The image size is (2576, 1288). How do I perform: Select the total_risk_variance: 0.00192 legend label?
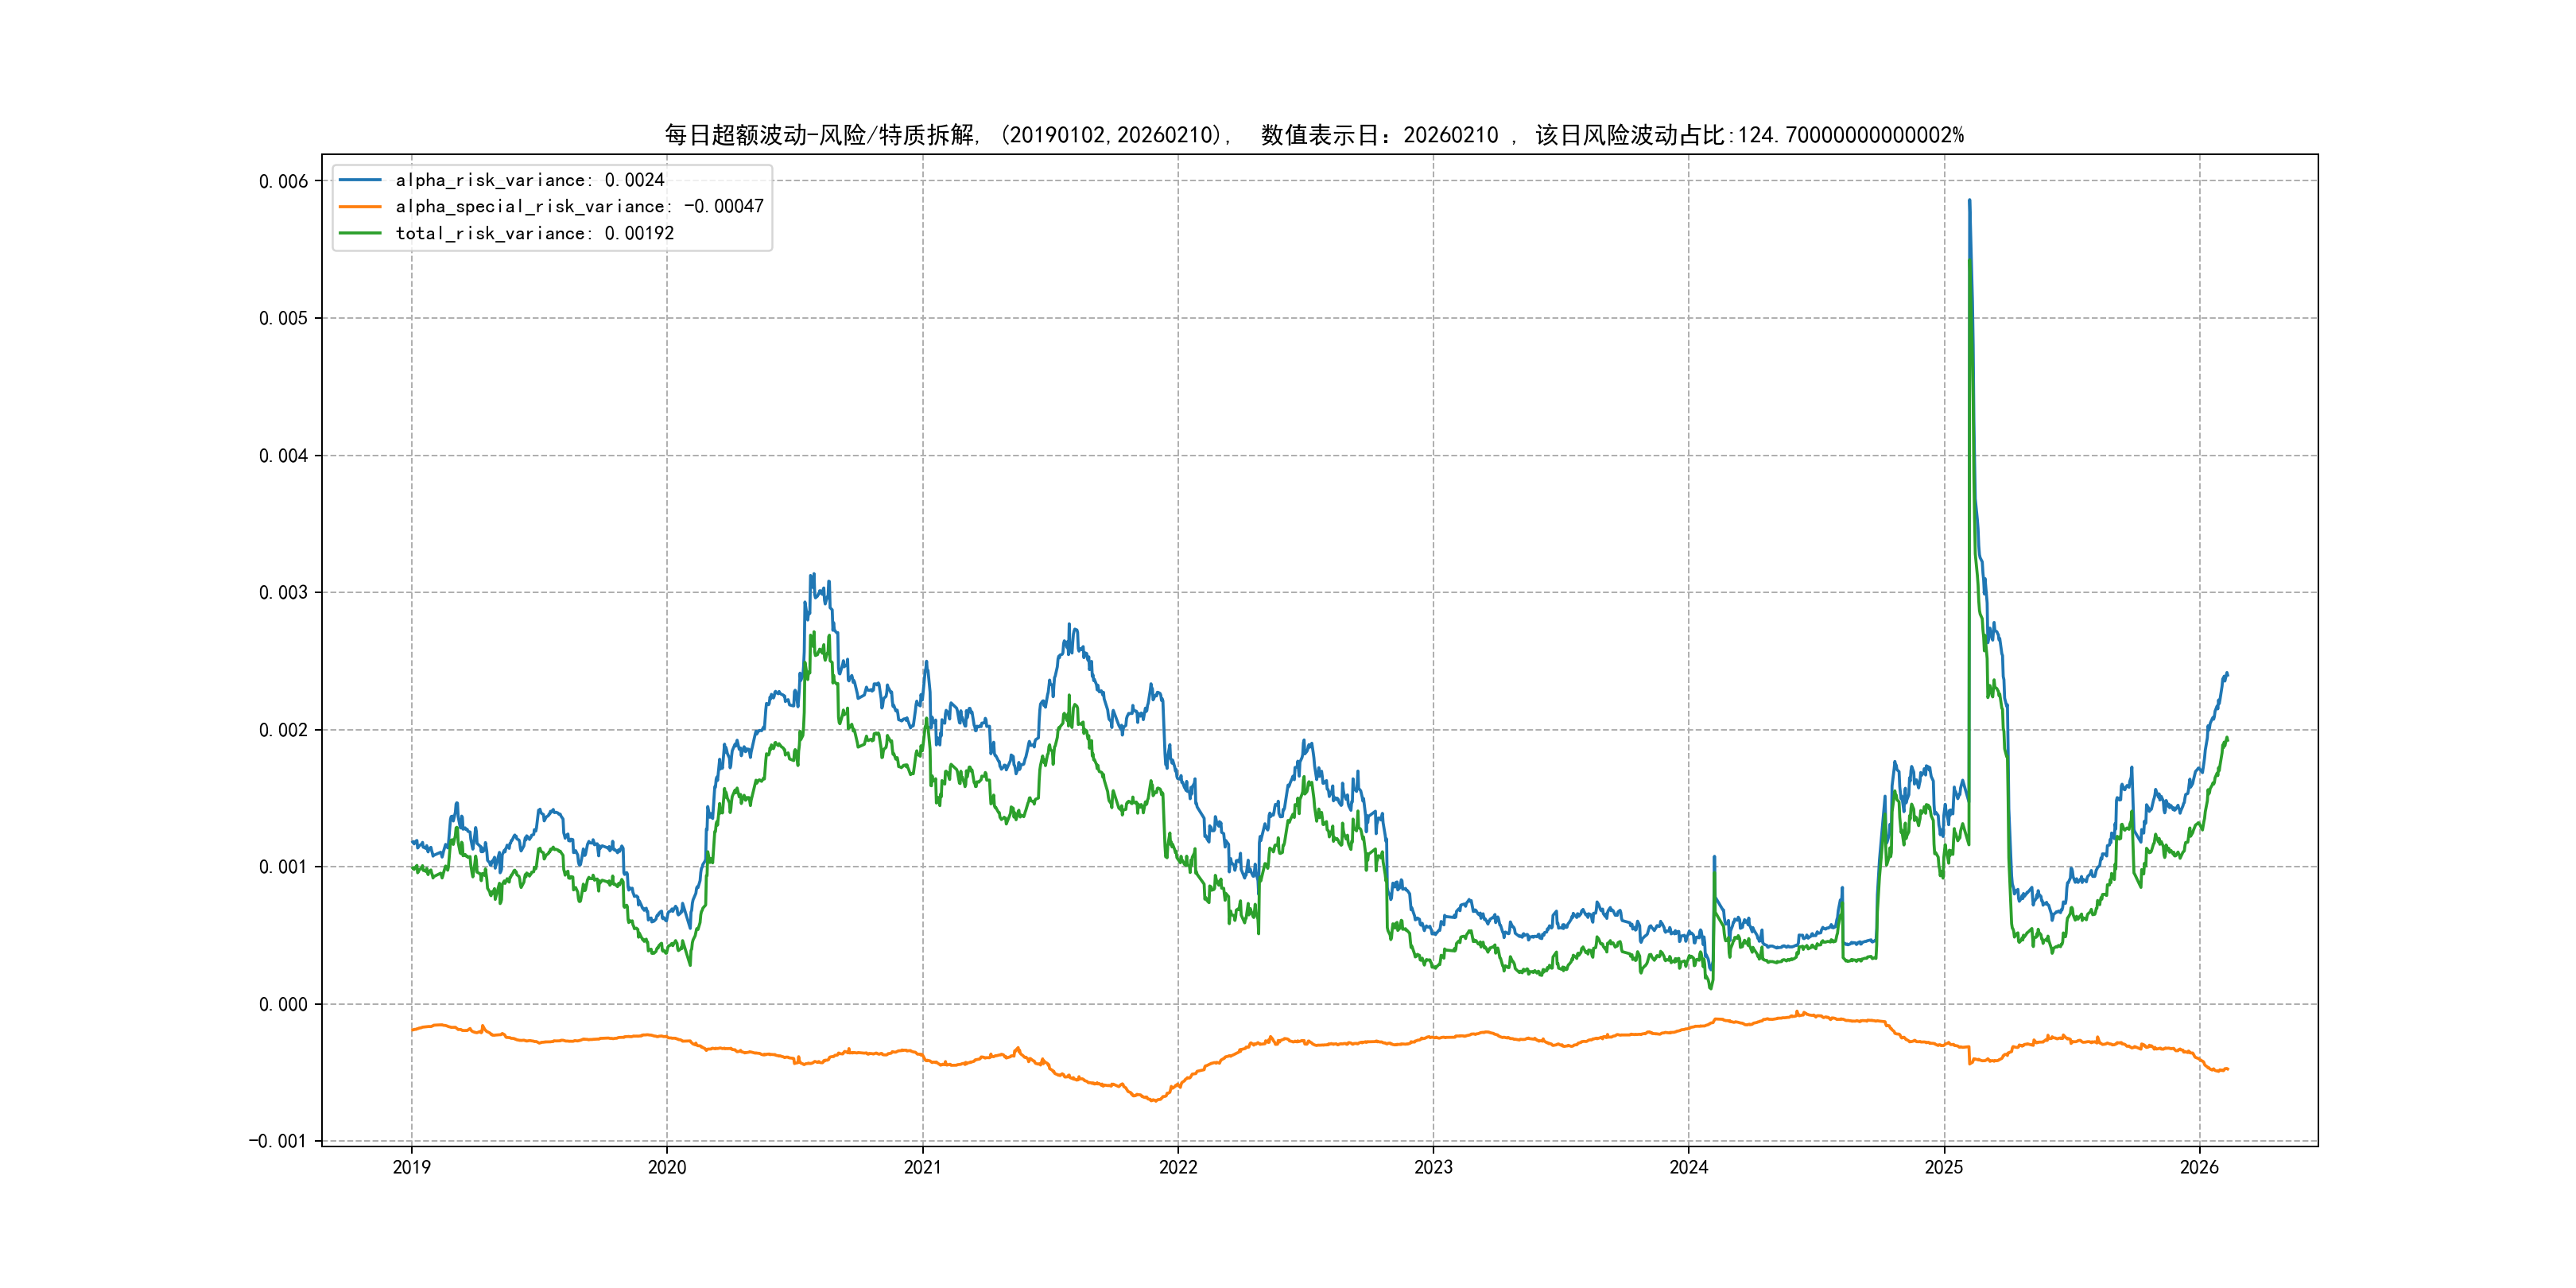[534, 233]
